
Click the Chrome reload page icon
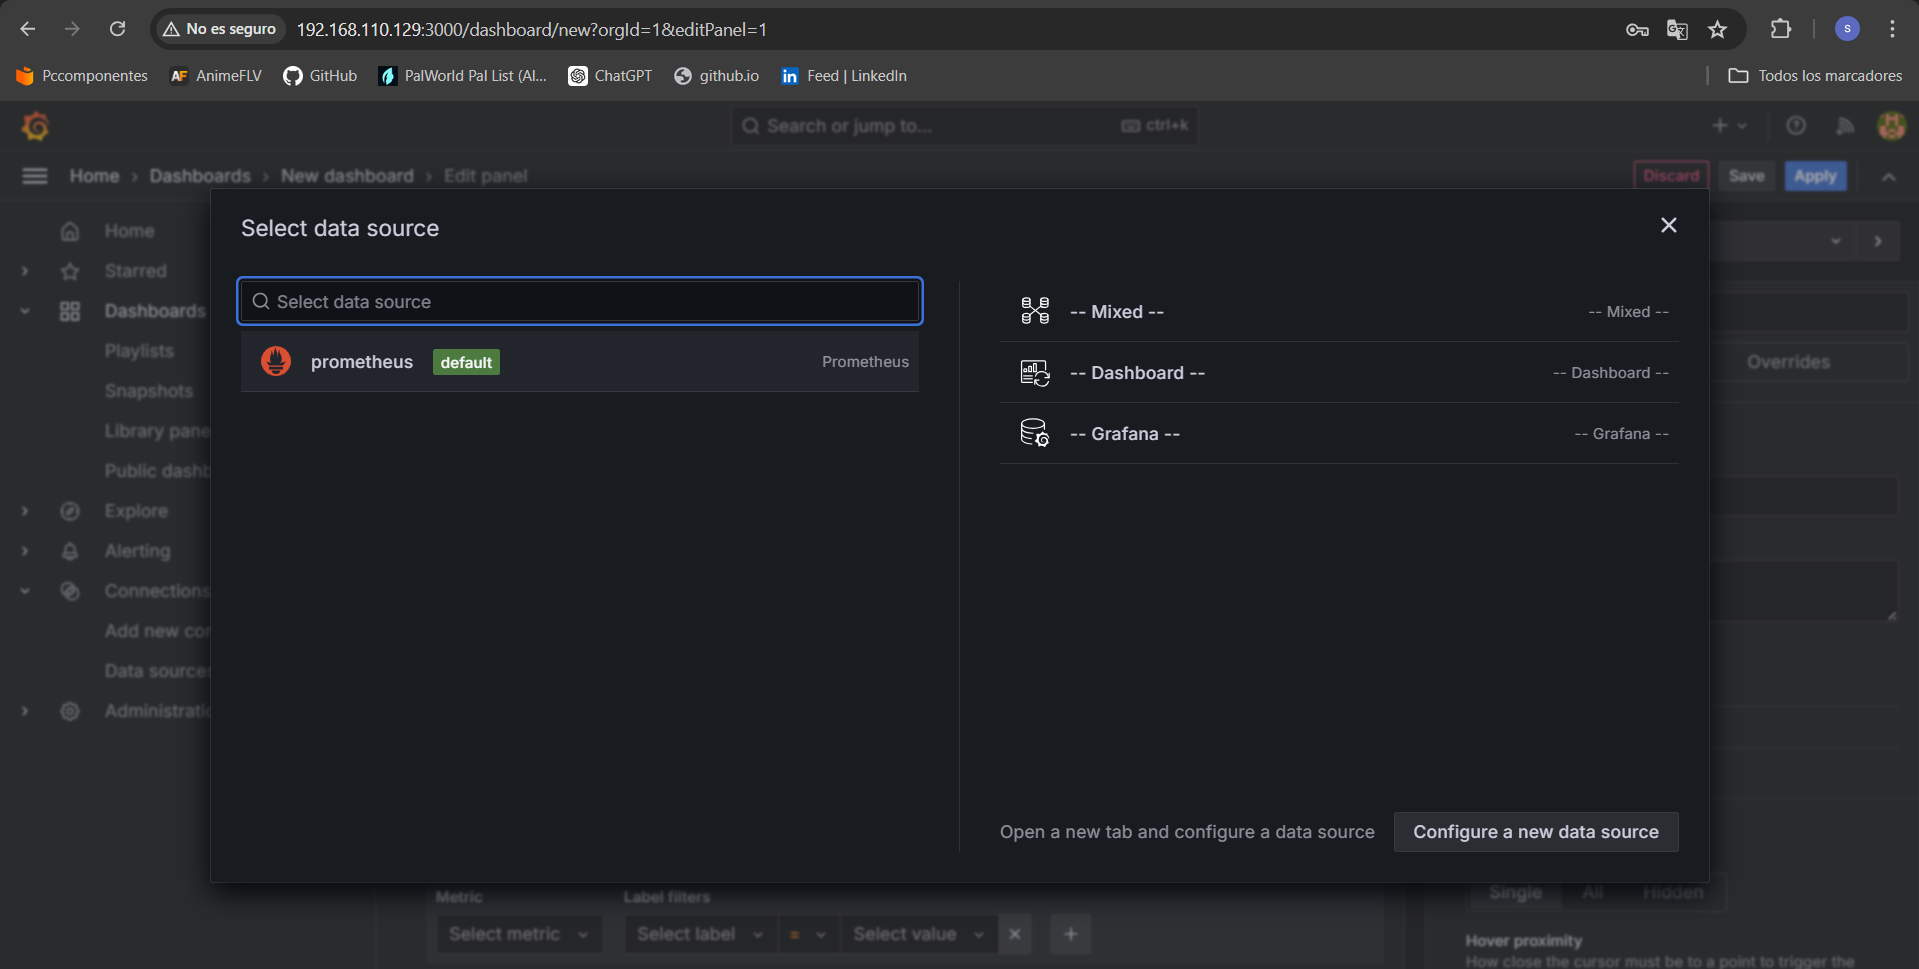click(118, 29)
